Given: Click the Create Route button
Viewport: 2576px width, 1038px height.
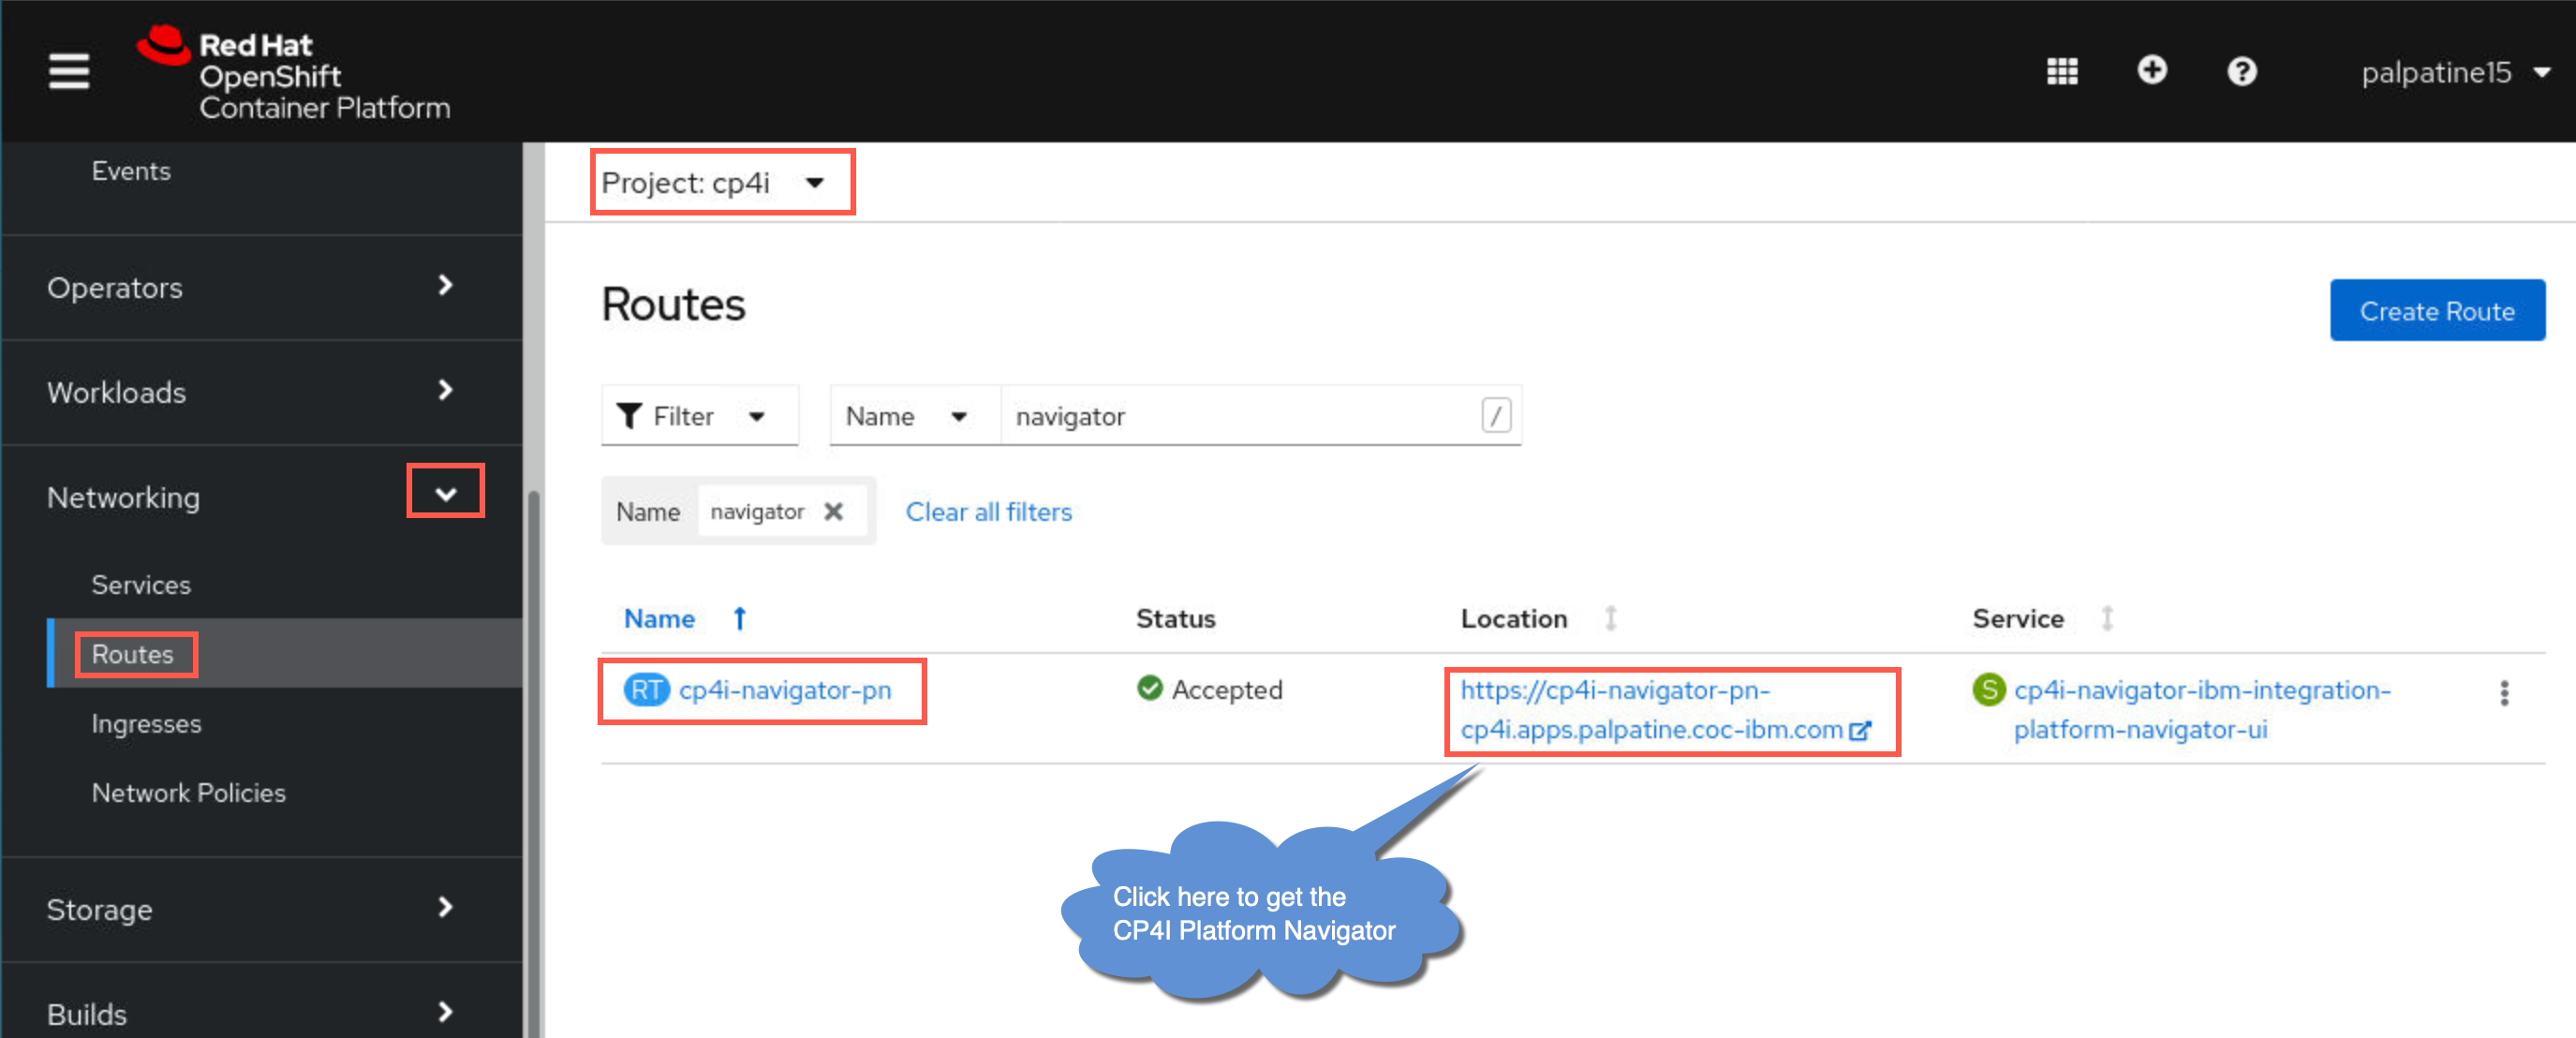Looking at the screenshot, I should [2437, 311].
